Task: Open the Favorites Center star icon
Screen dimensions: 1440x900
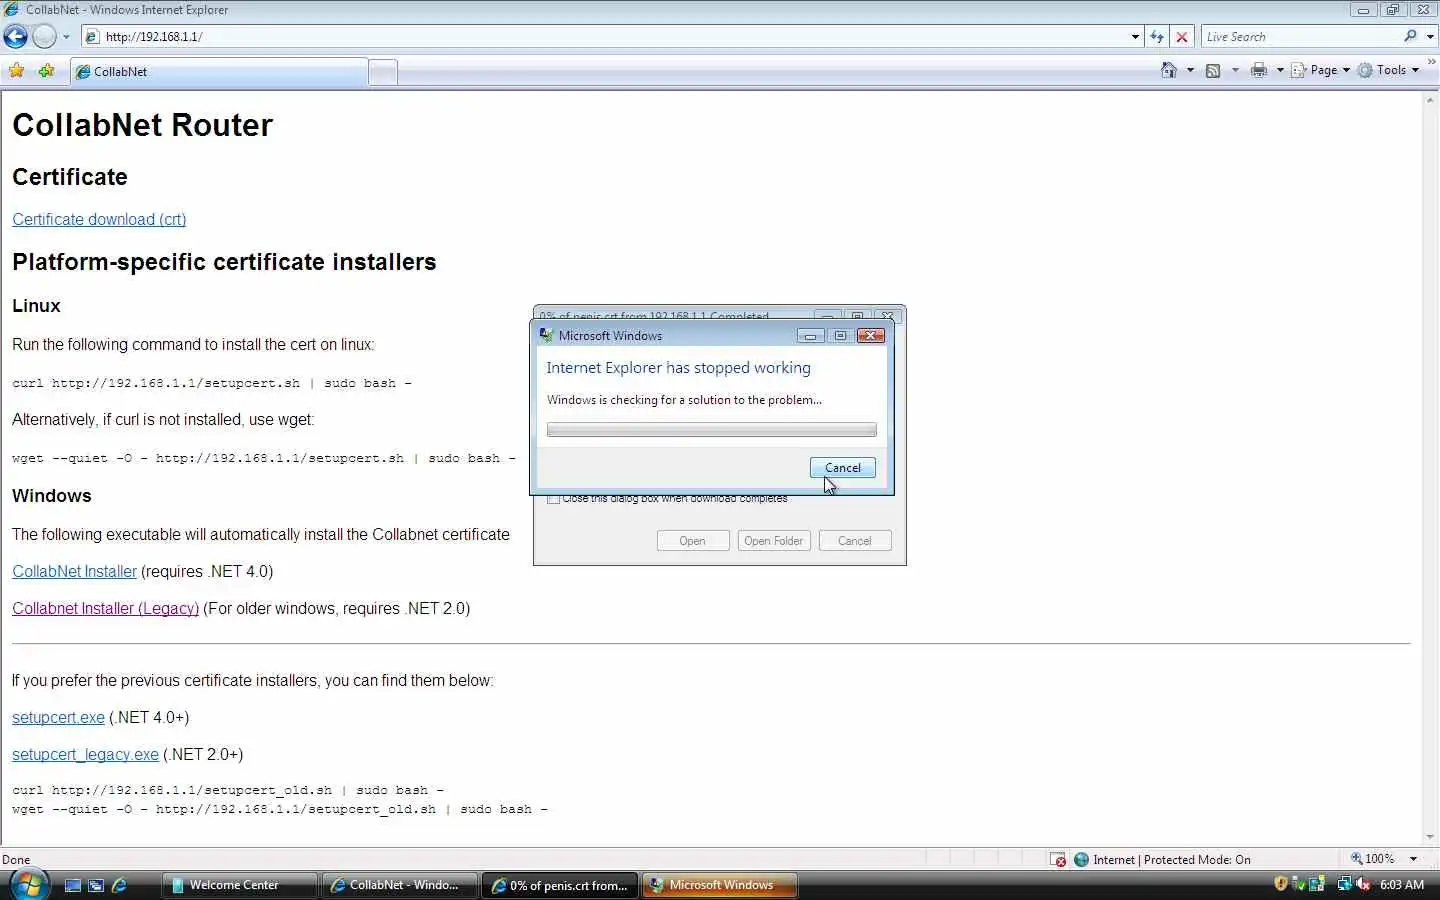Action: [16, 71]
